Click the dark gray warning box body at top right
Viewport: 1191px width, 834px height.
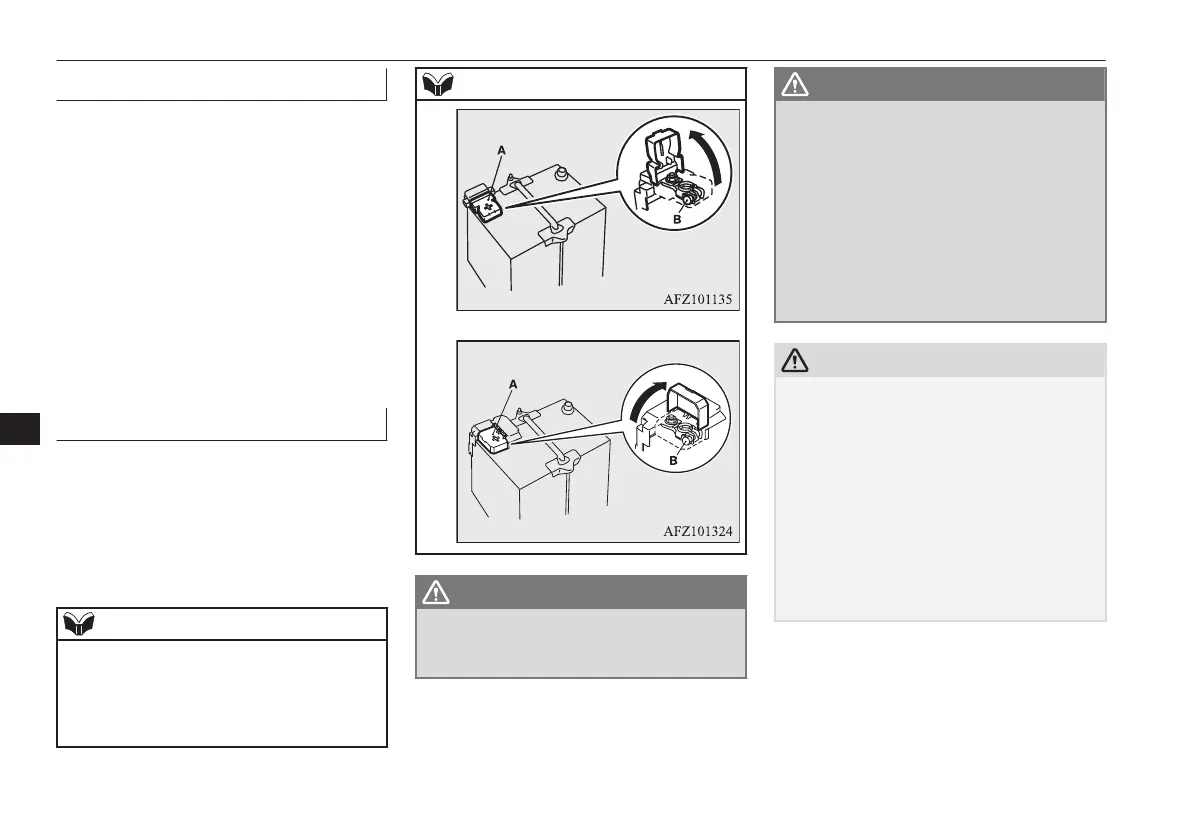pos(940,211)
